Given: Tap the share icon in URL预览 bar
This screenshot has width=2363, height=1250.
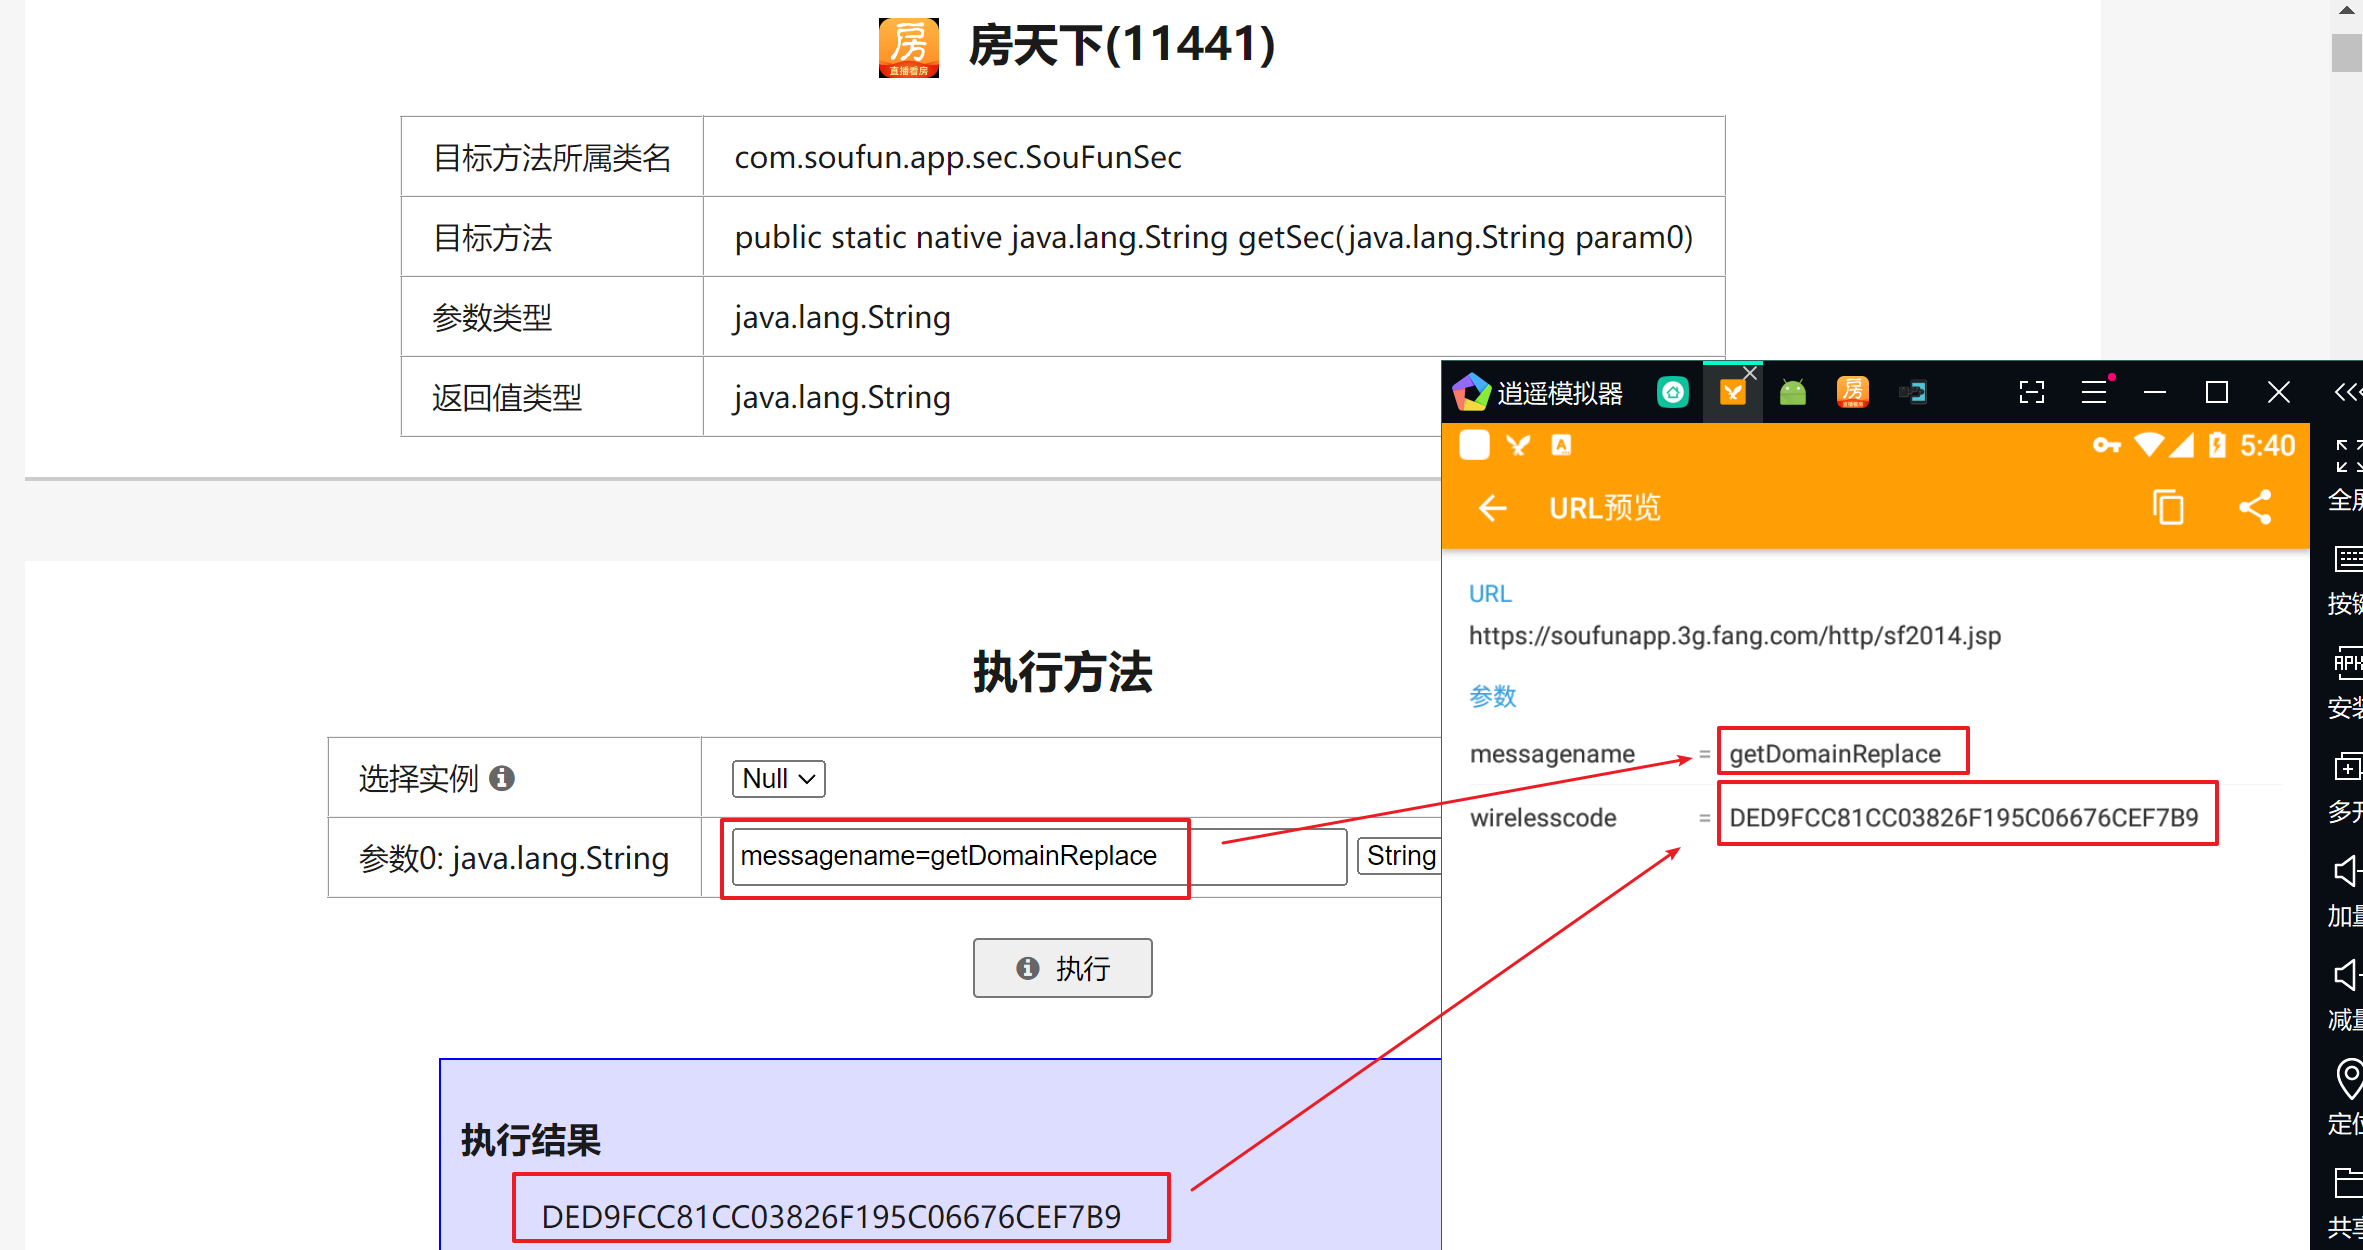Looking at the screenshot, I should (x=2255, y=507).
